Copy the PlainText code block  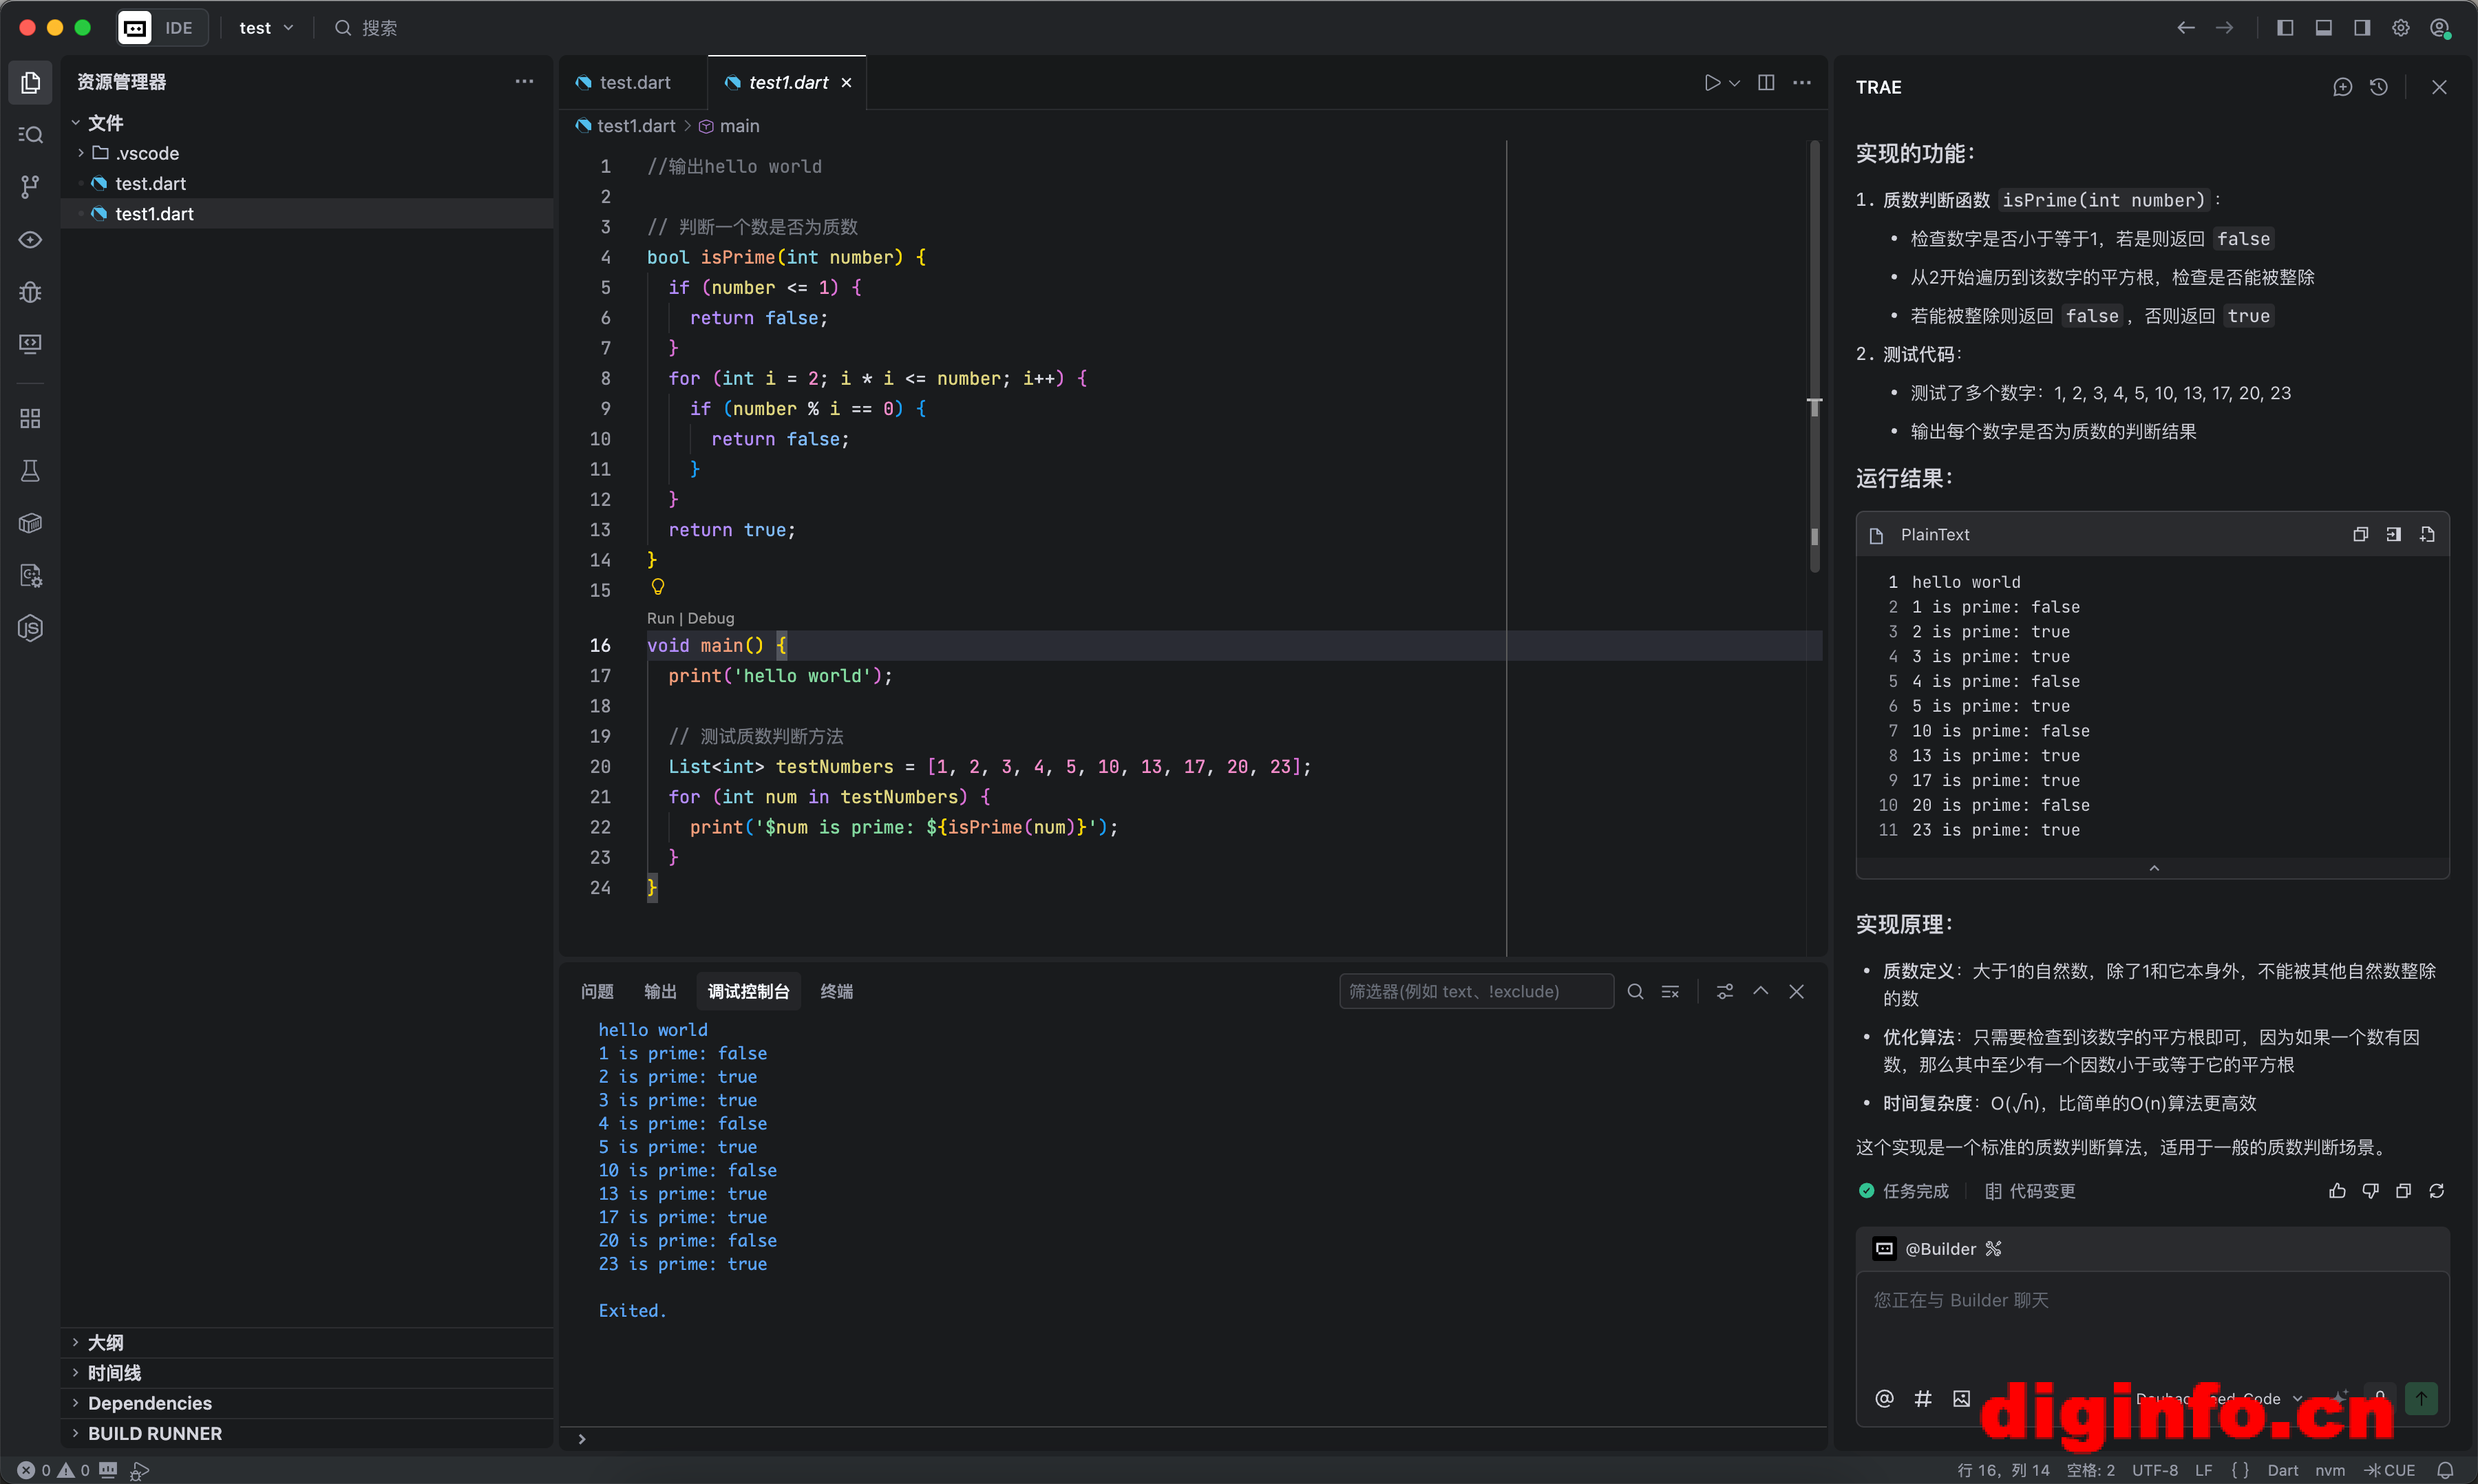(x=2360, y=535)
